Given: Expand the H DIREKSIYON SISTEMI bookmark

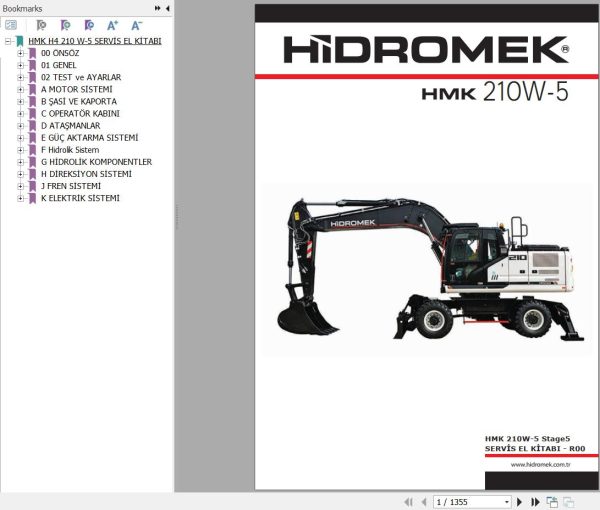Looking at the screenshot, I should 21,174.
